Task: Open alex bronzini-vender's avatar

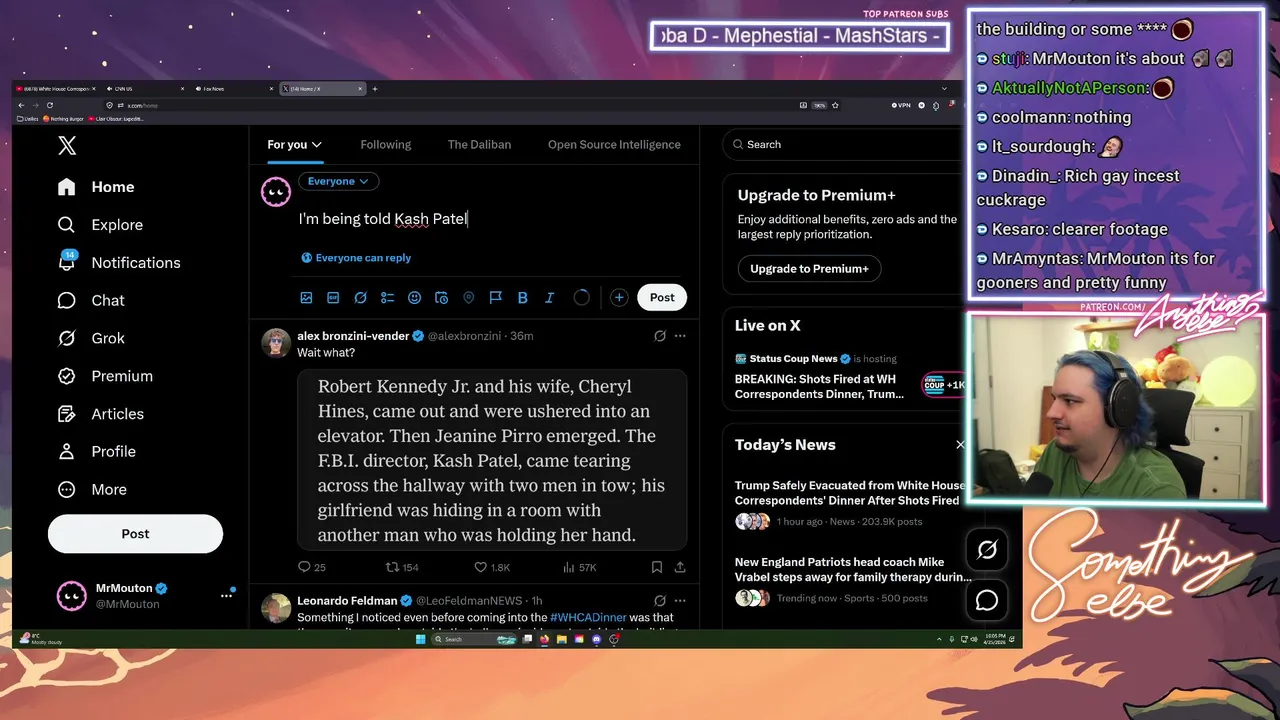Action: click(276, 342)
